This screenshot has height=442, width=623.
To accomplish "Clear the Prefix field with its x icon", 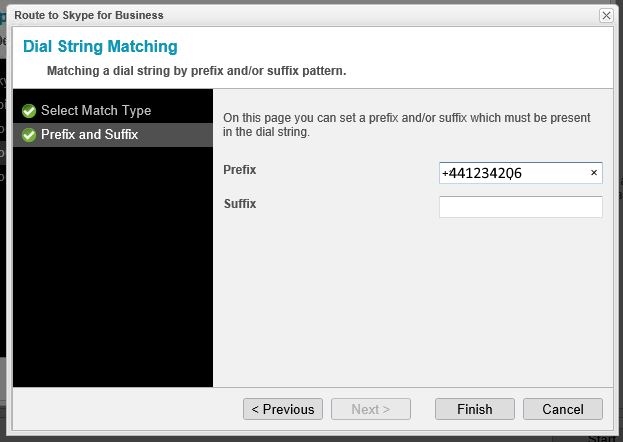I will click(593, 173).
